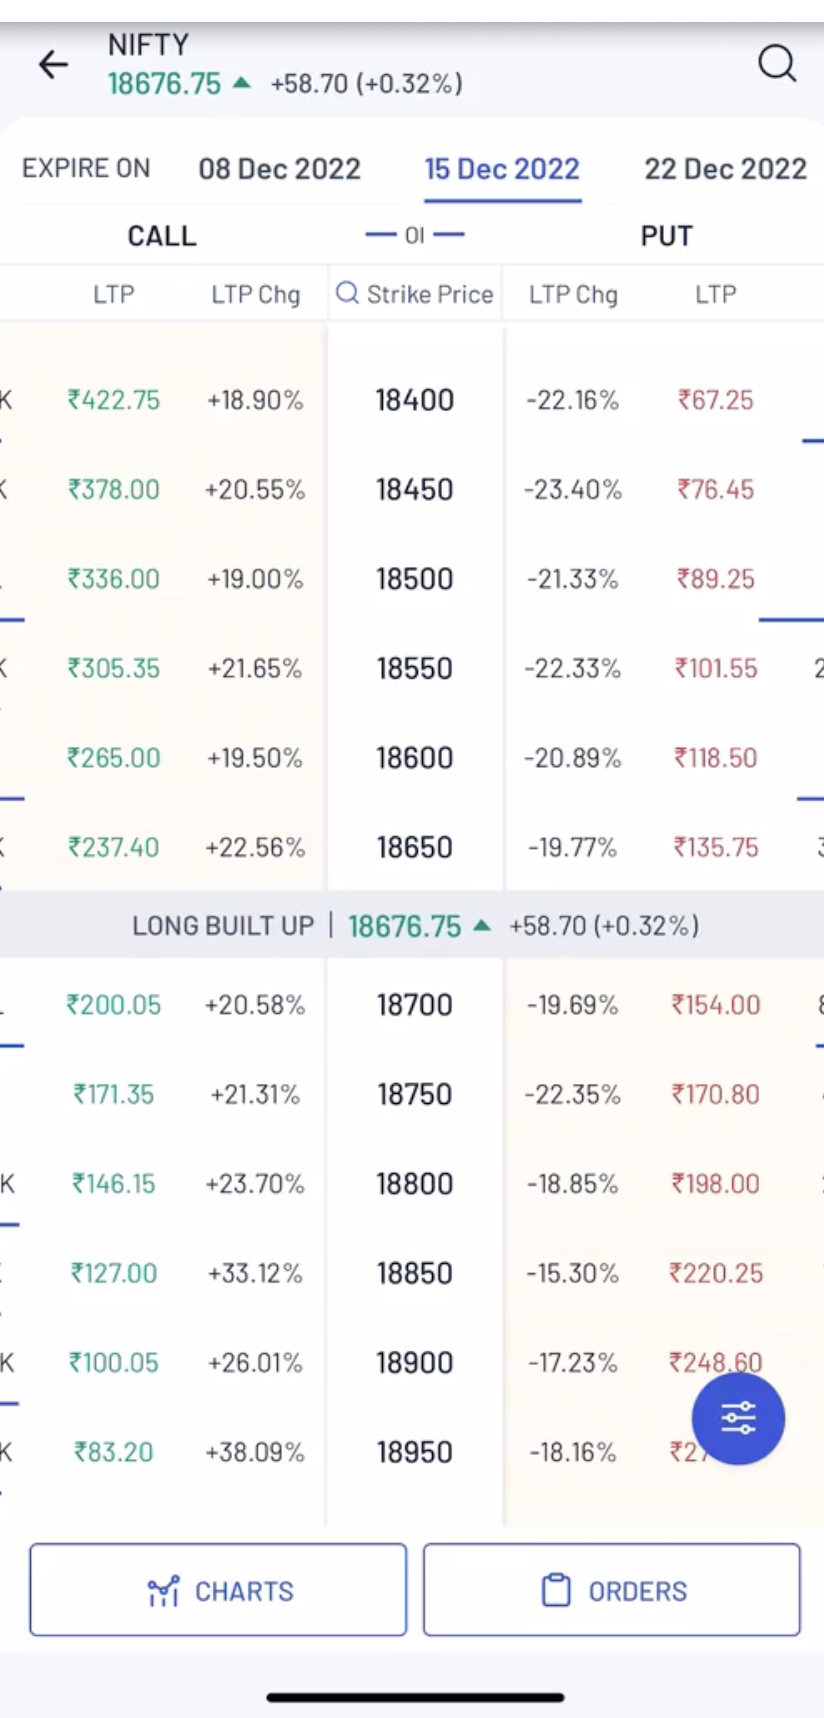Tap the PUT column heading
The height and width of the screenshot is (1718, 824).
coord(666,236)
